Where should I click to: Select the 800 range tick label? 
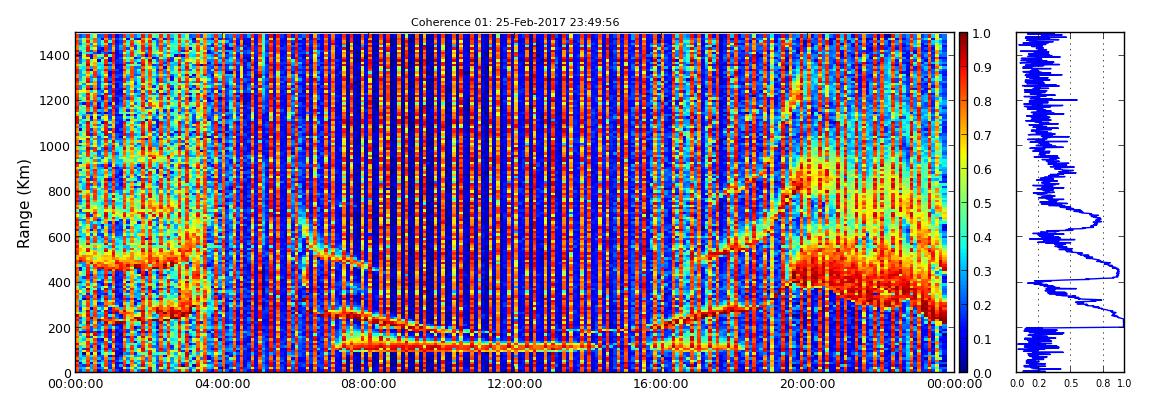click(x=60, y=191)
